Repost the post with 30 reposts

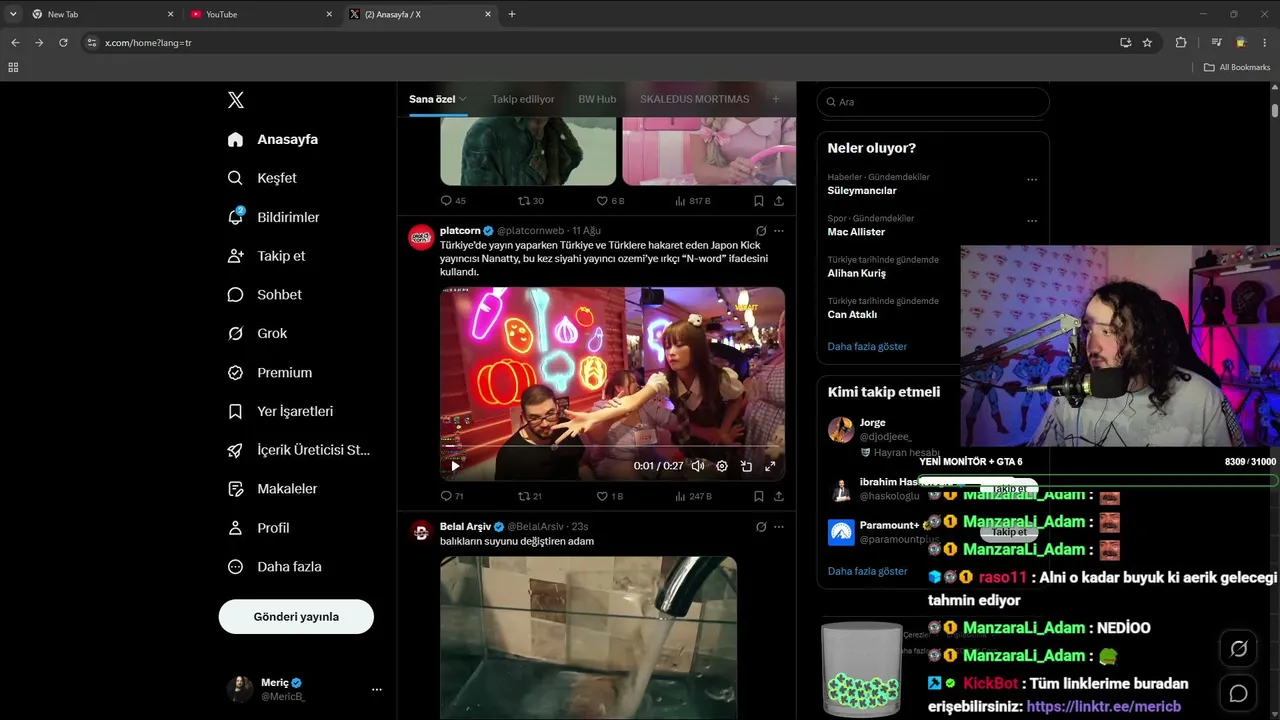(x=530, y=201)
